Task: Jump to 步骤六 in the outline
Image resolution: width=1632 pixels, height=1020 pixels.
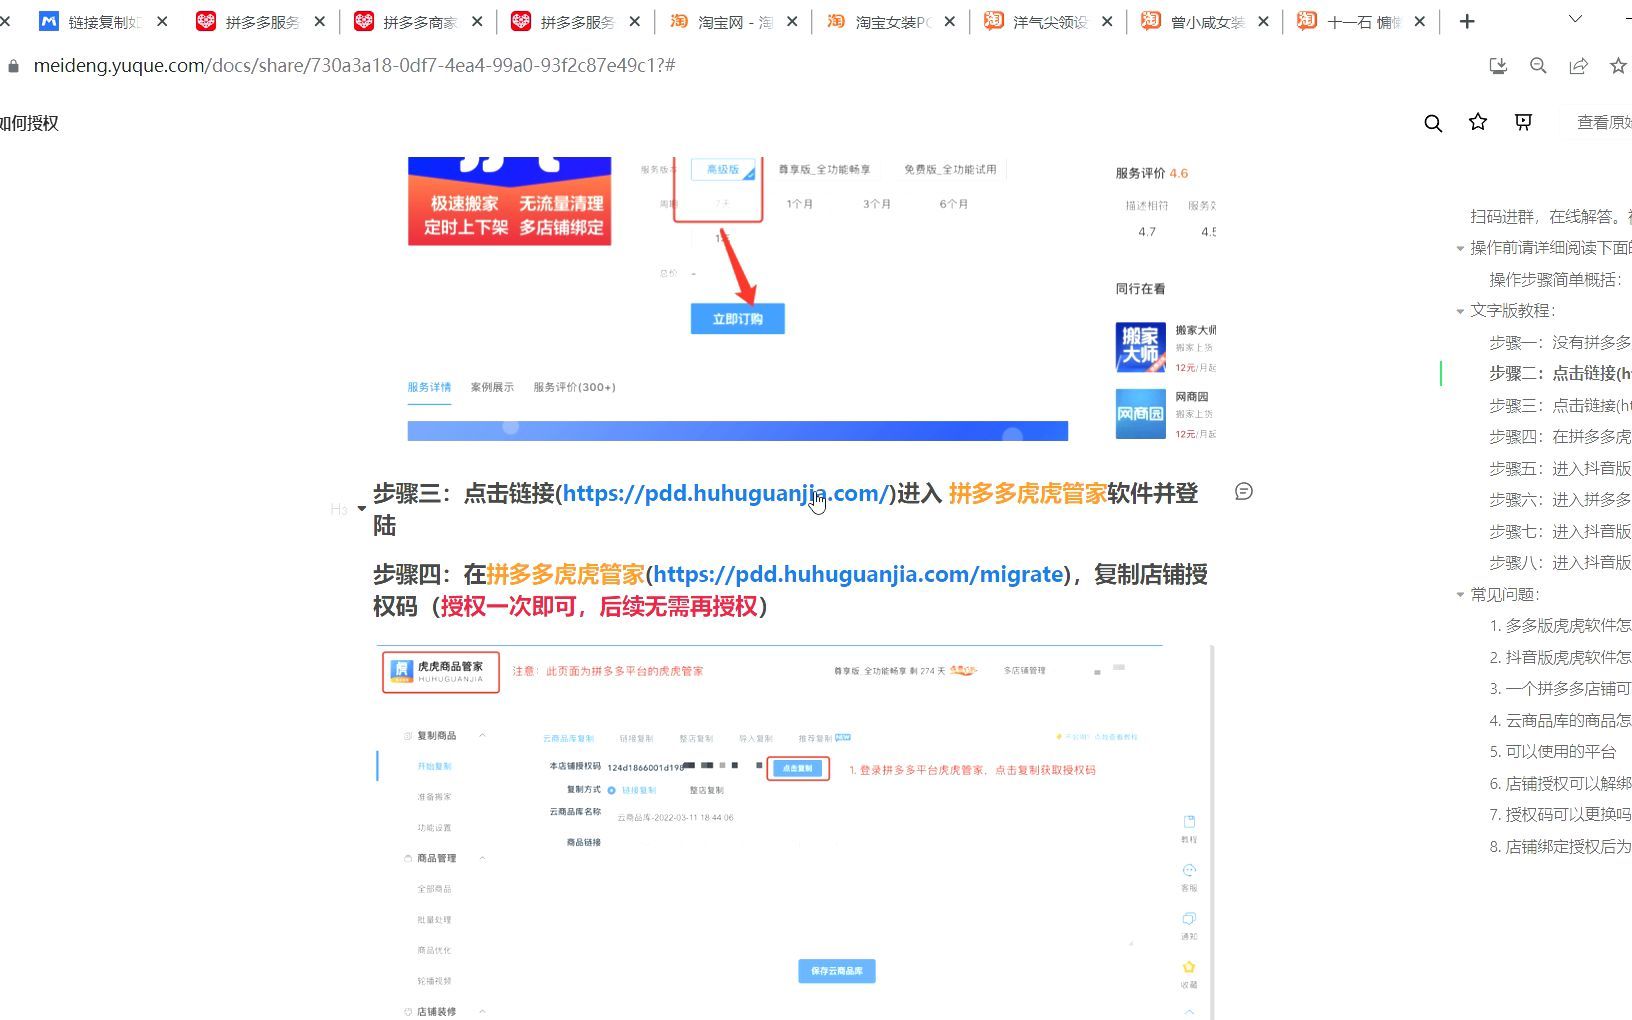Action: (1560, 499)
